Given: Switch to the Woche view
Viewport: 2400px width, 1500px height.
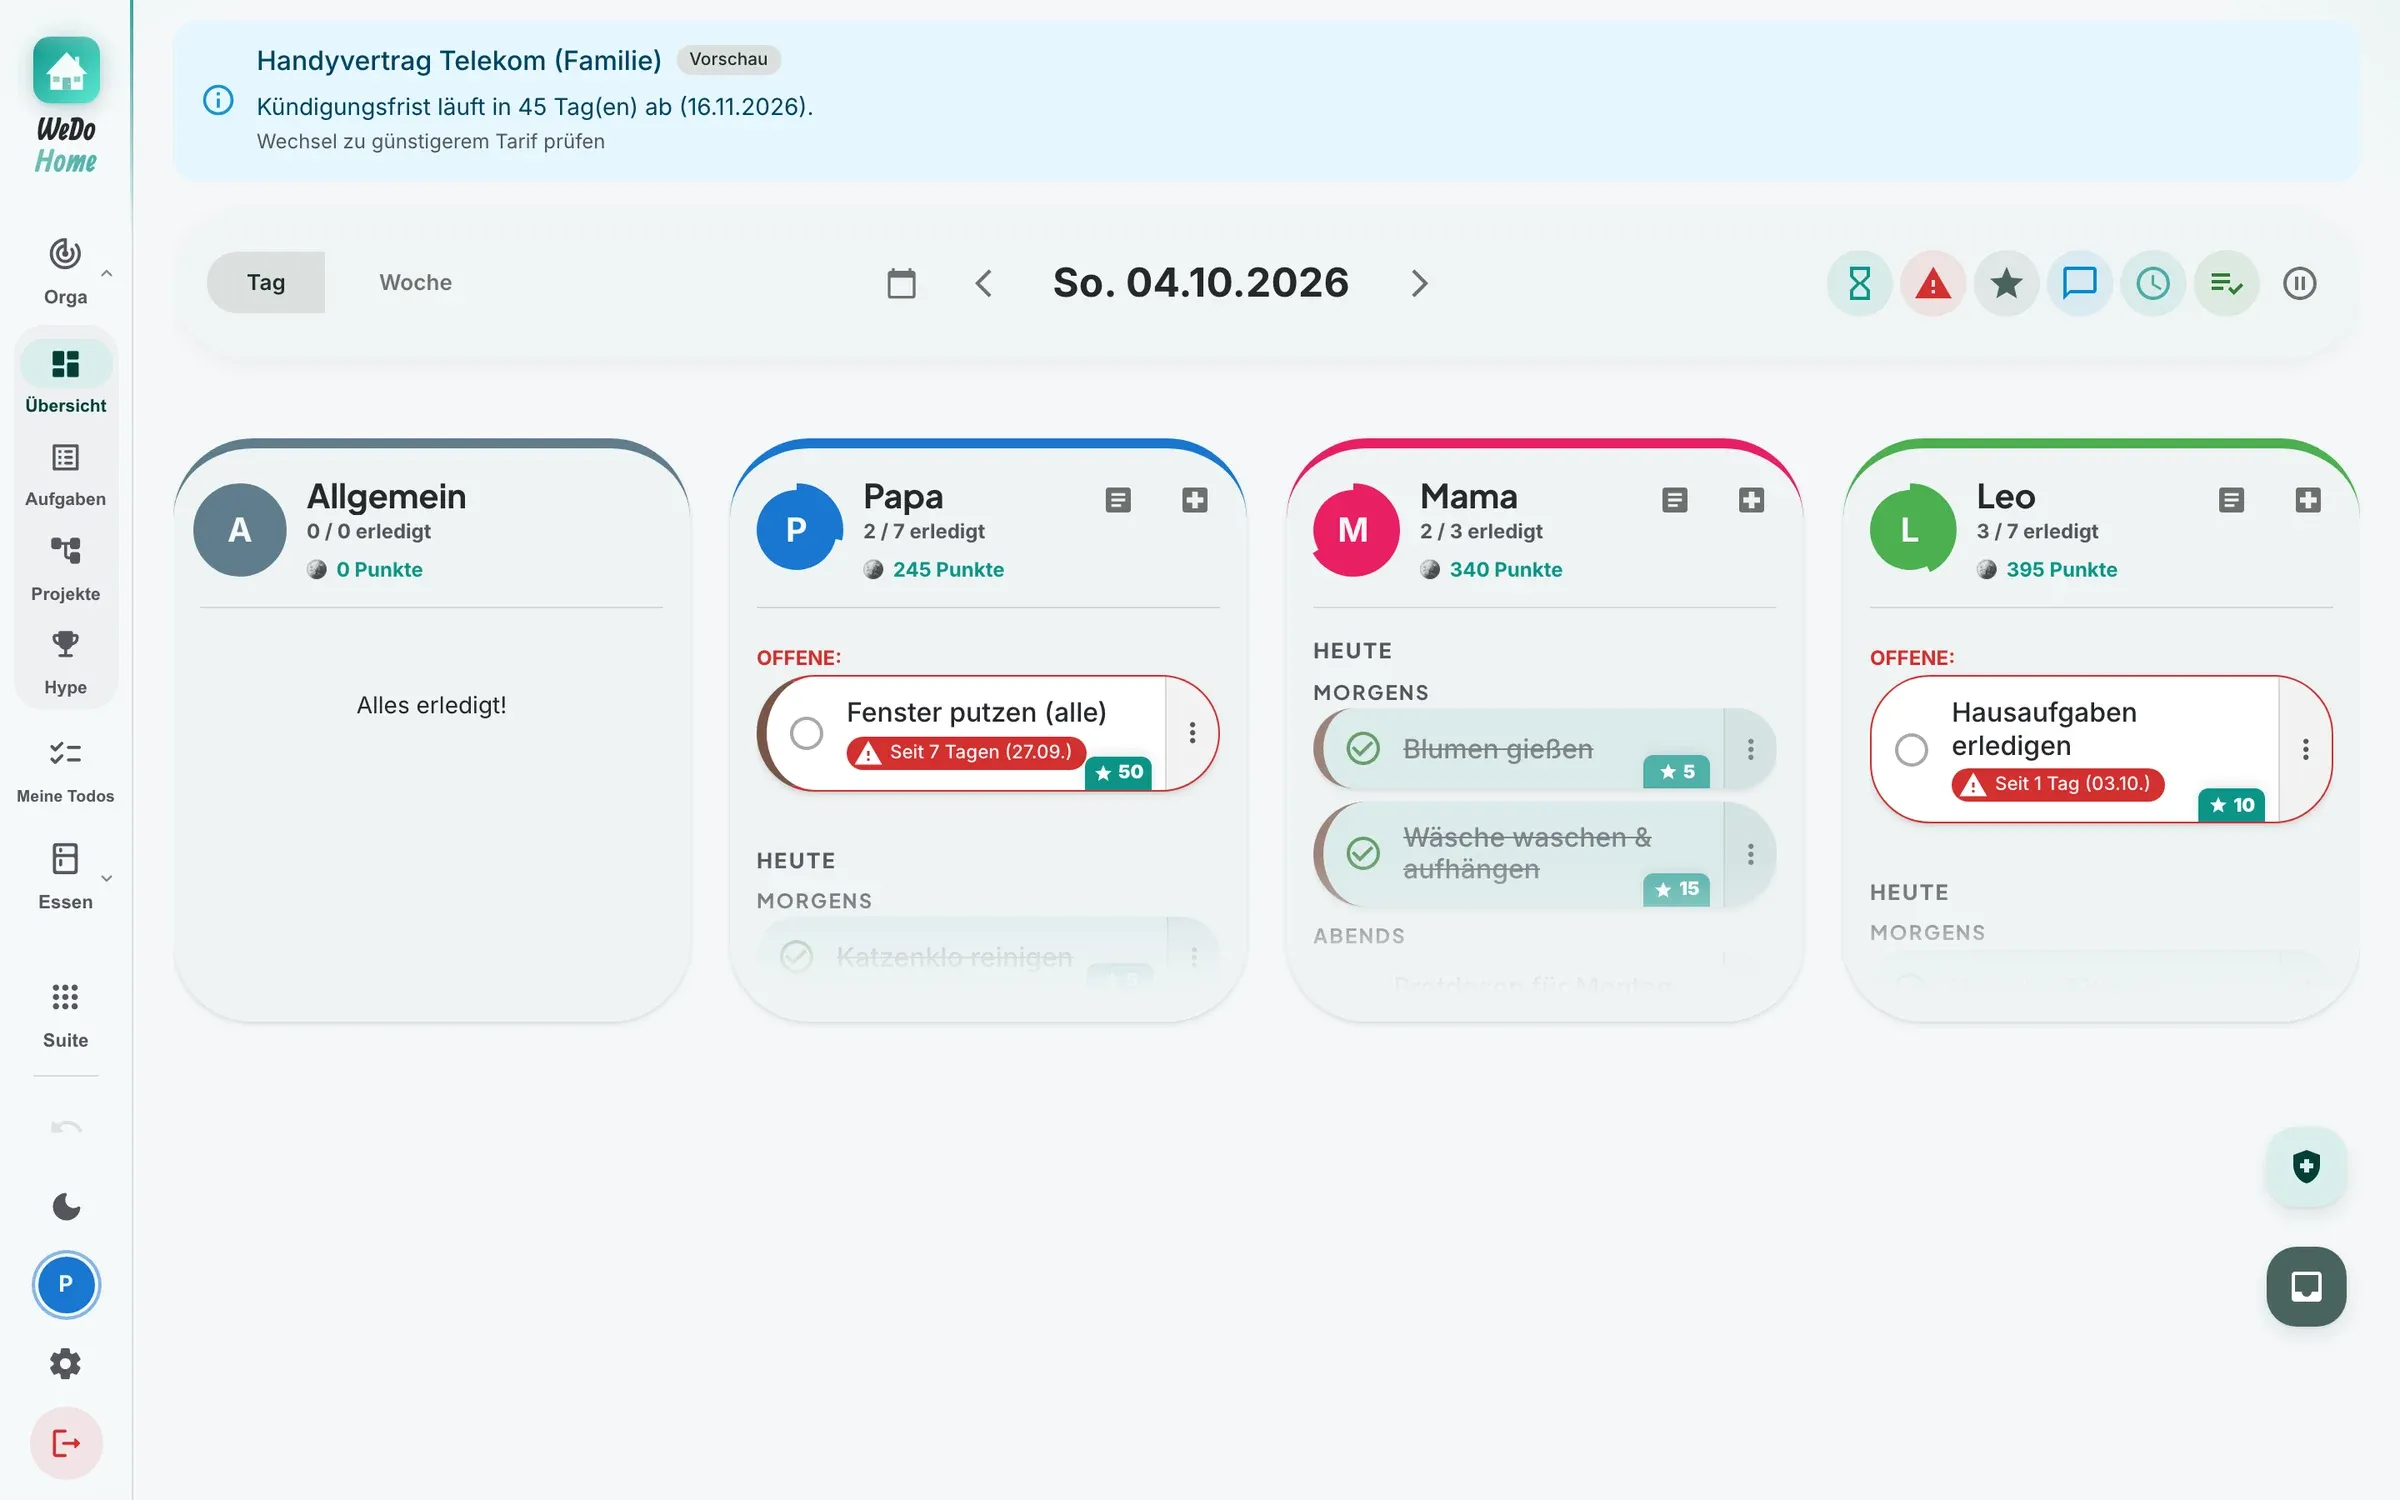Looking at the screenshot, I should pyautogui.click(x=415, y=283).
